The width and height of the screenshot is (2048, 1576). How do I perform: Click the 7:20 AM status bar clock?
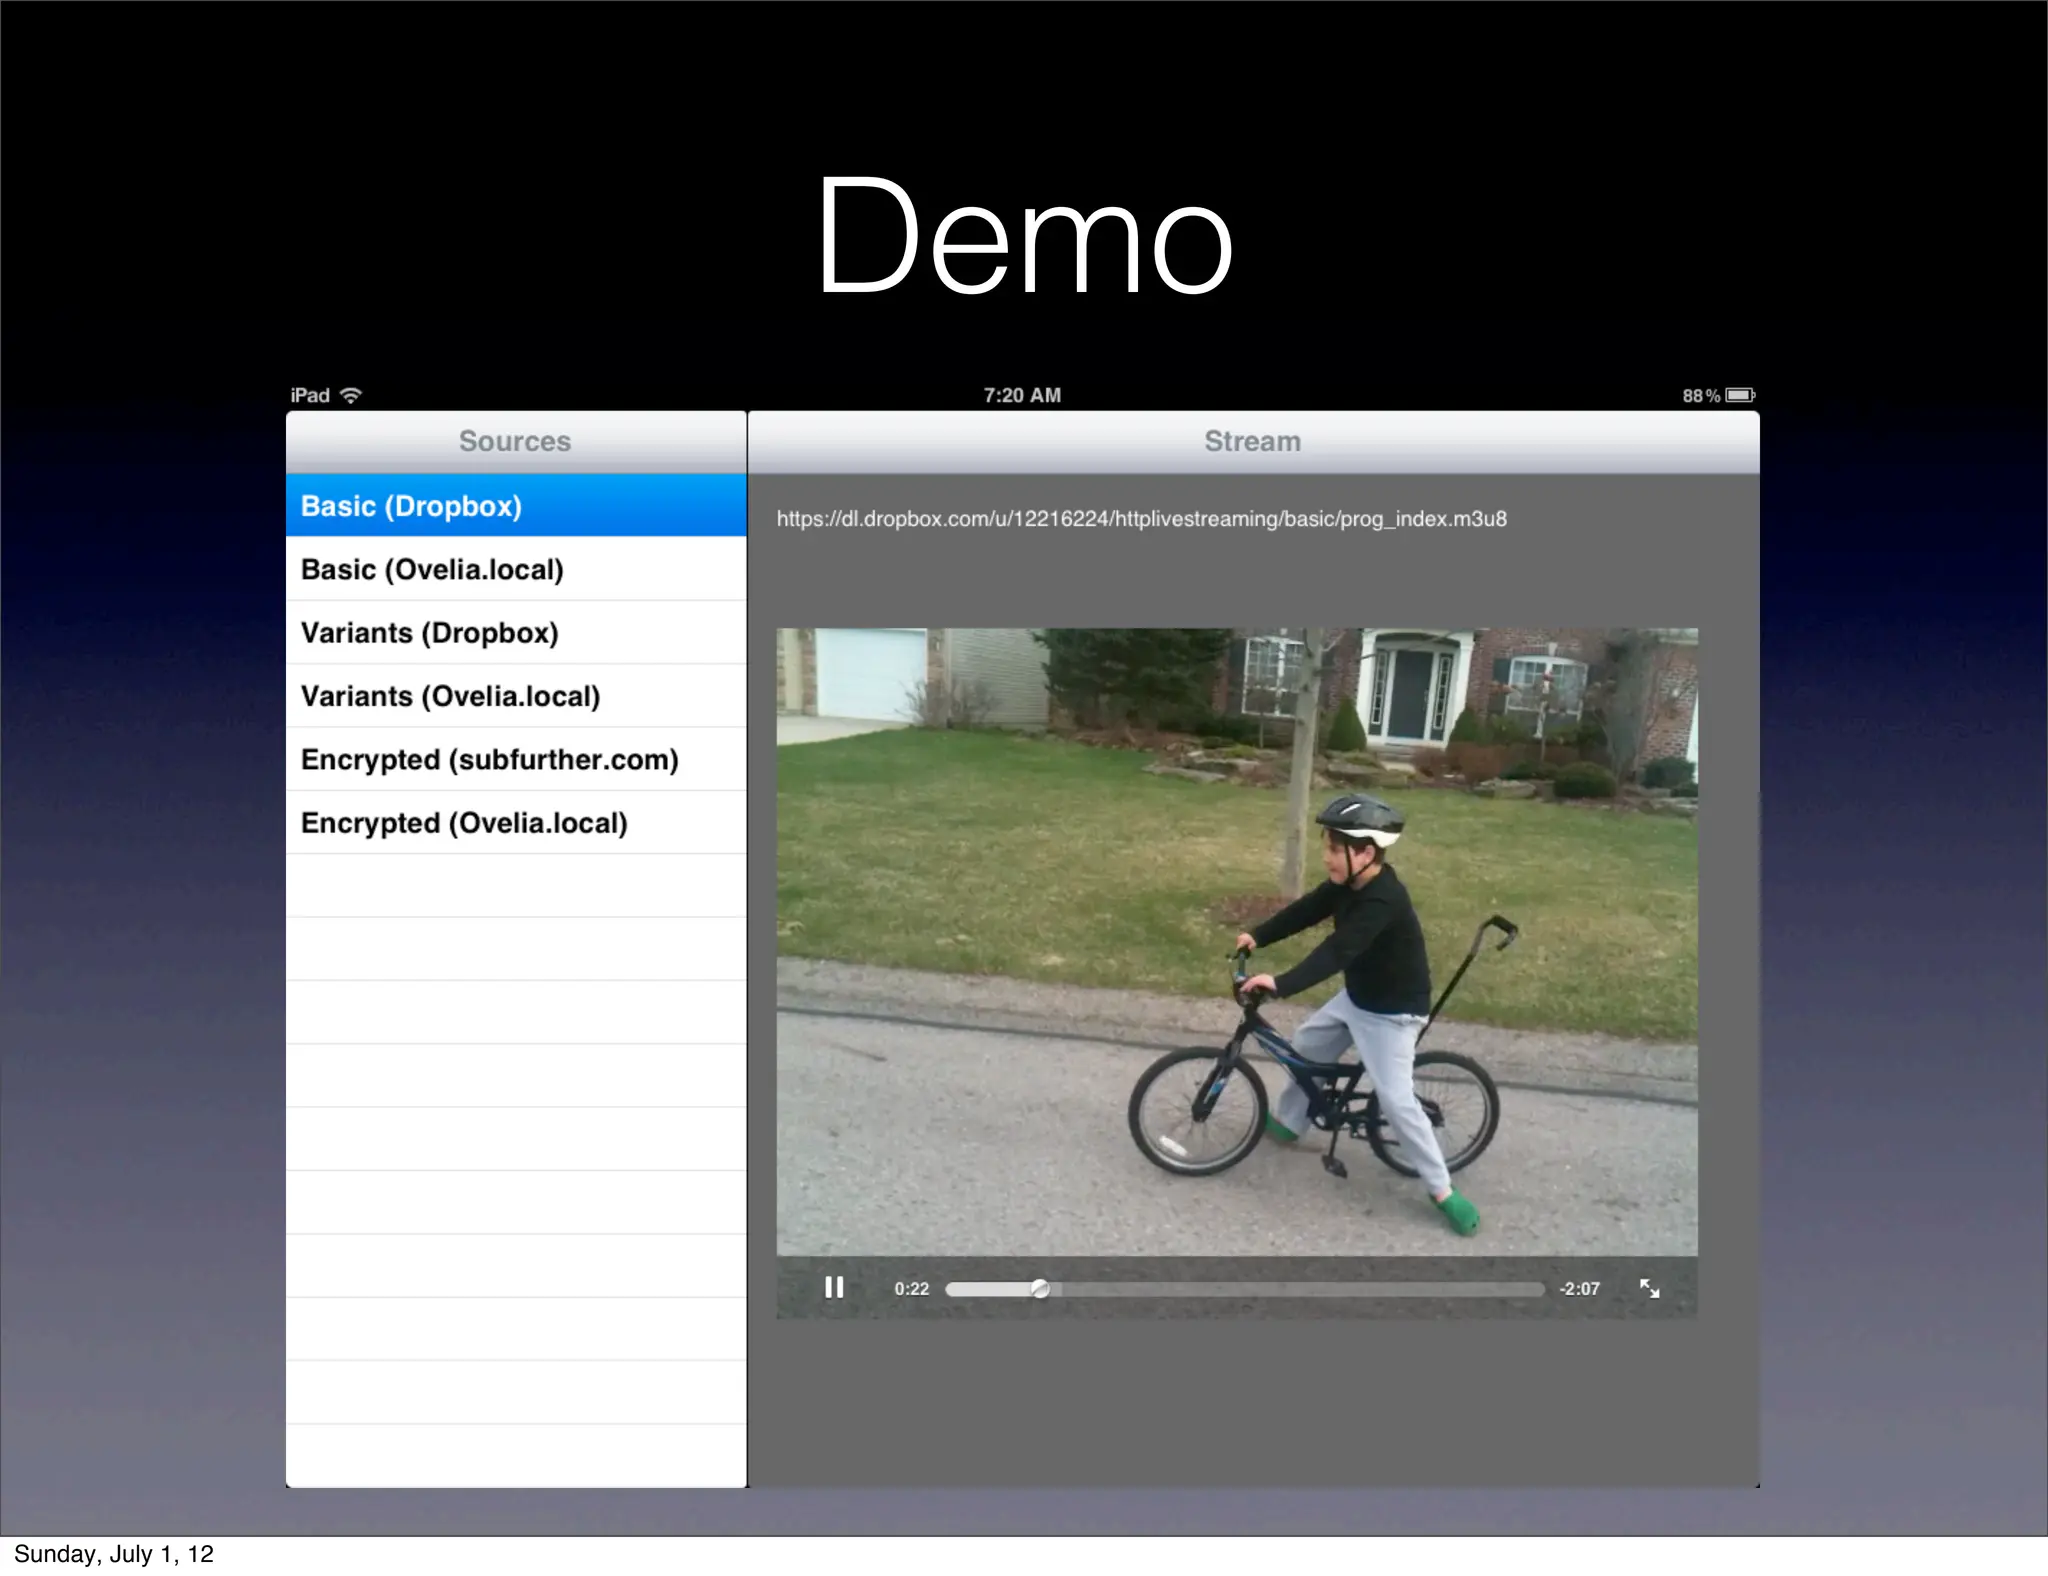(x=1022, y=395)
